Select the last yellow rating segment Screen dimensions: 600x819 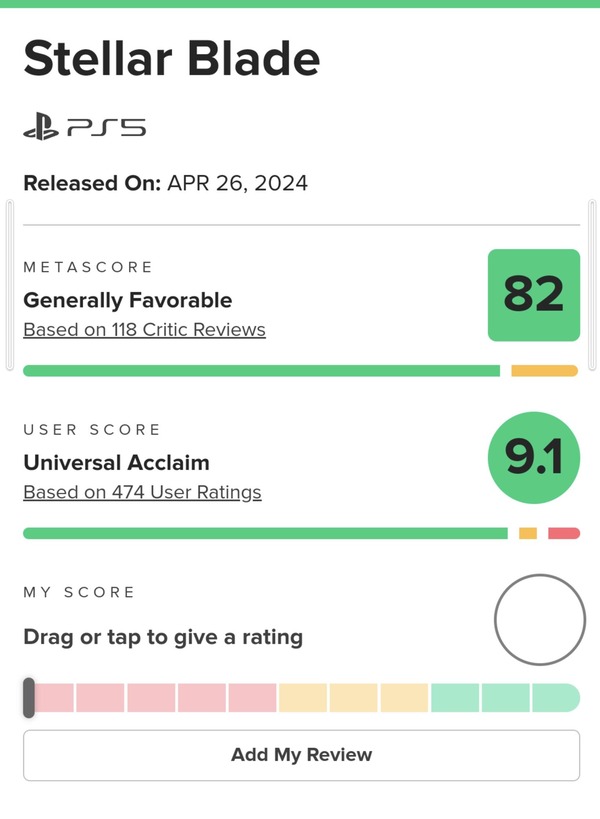click(404, 698)
